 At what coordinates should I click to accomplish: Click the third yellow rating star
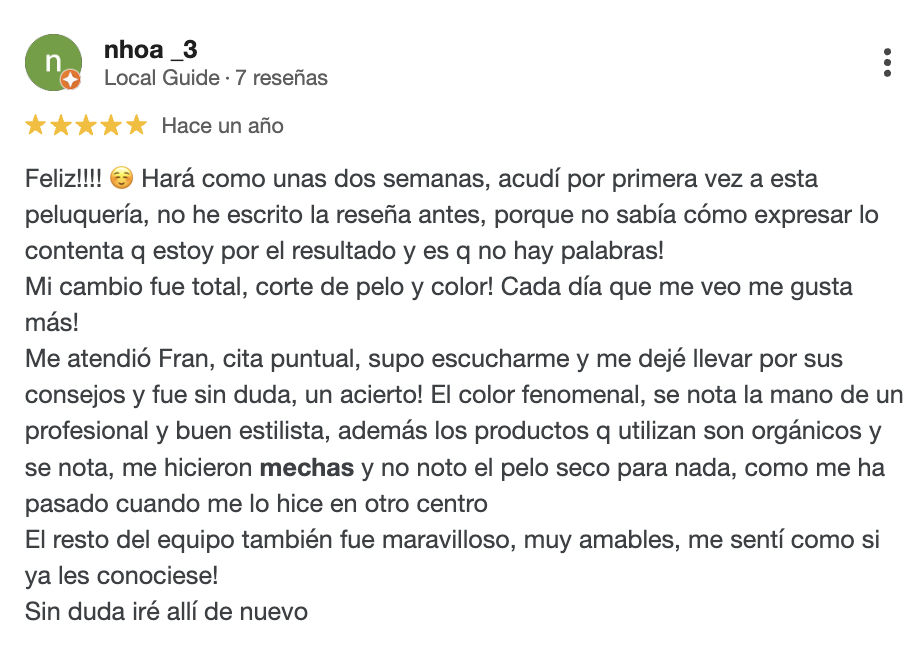click(x=85, y=126)
